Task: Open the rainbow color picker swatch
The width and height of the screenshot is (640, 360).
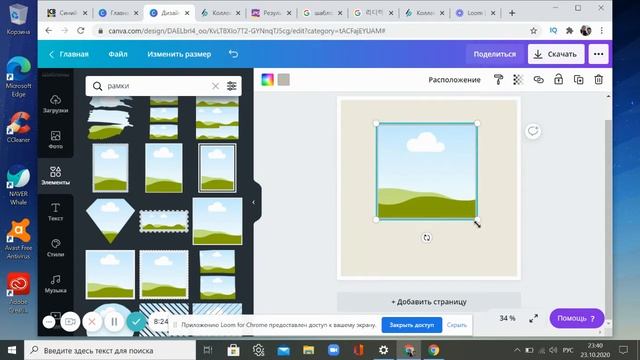Action: (x=267, y=80)
